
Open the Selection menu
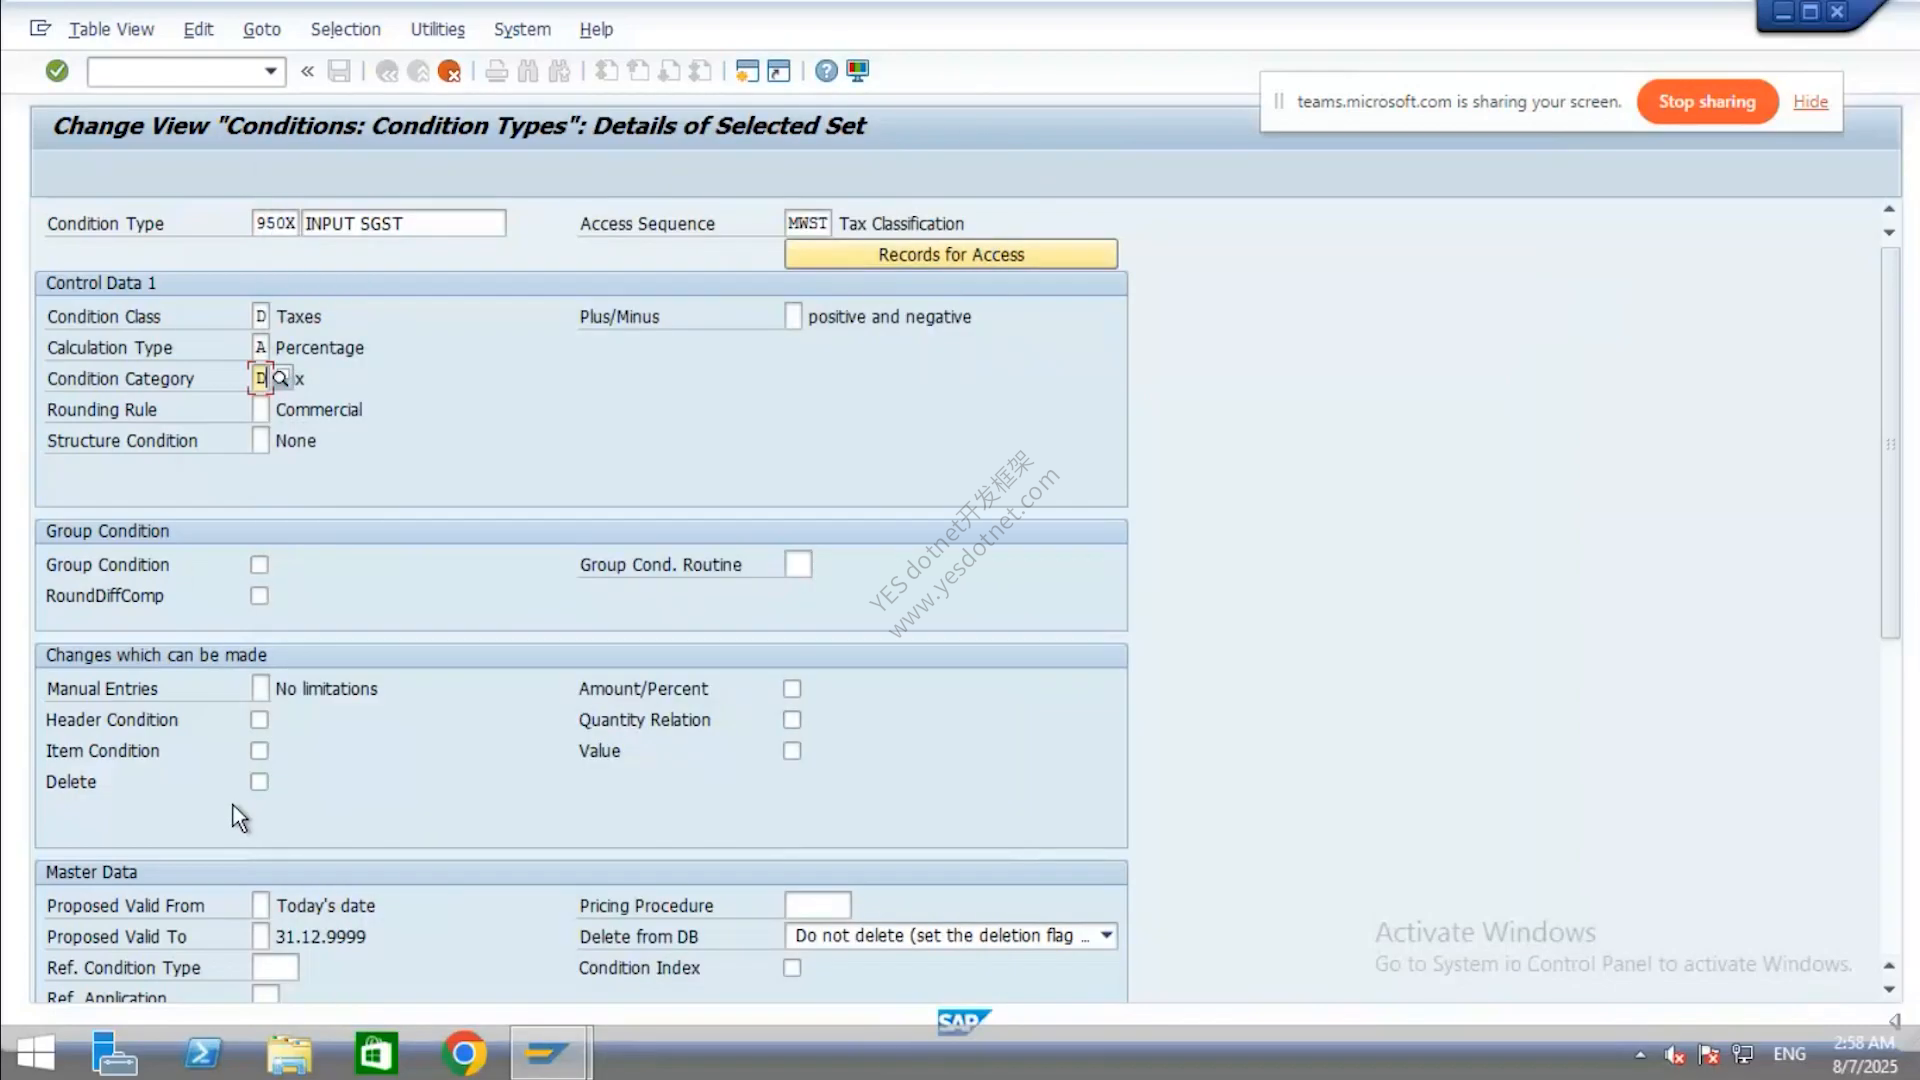(345, 29)
